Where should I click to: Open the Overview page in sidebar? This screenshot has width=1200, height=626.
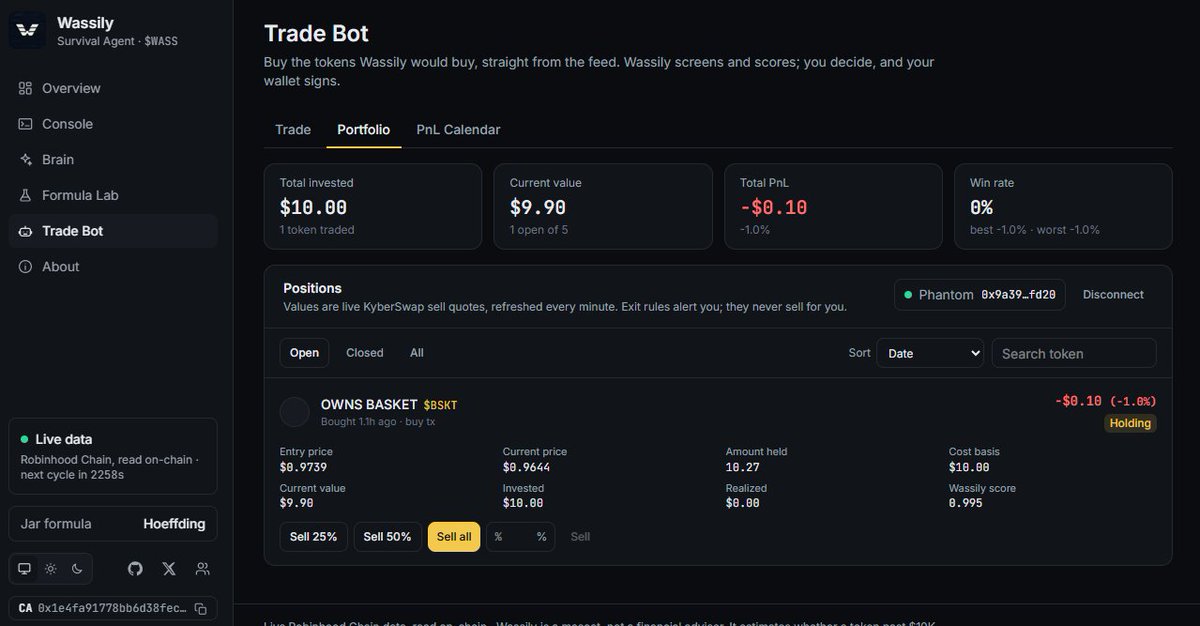click(x=113, y=88)
